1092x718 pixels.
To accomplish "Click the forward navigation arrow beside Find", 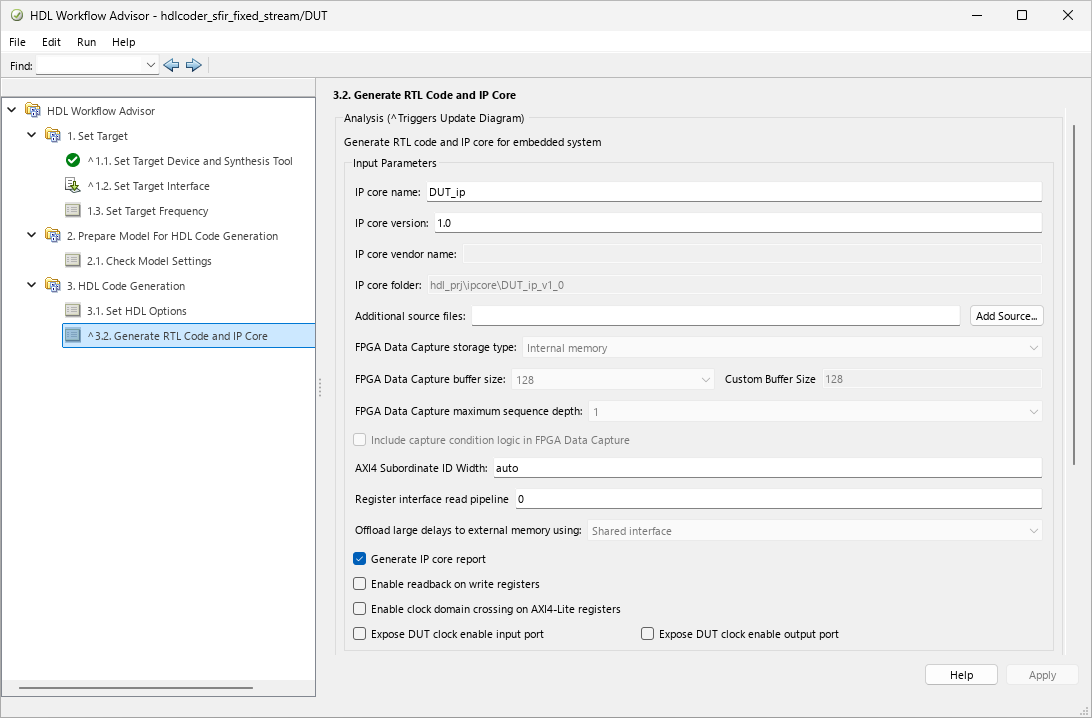I will point(194,64).
